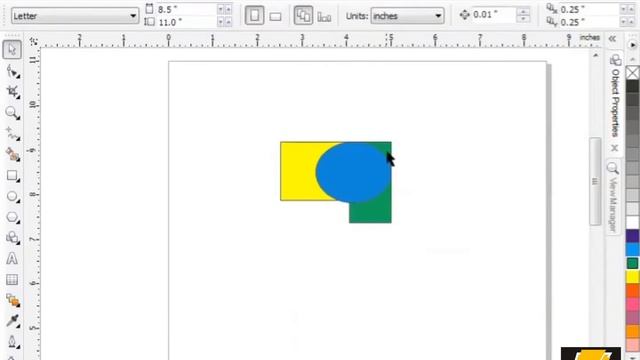Pick the purple swatch in the palette

tap(632, 236)
